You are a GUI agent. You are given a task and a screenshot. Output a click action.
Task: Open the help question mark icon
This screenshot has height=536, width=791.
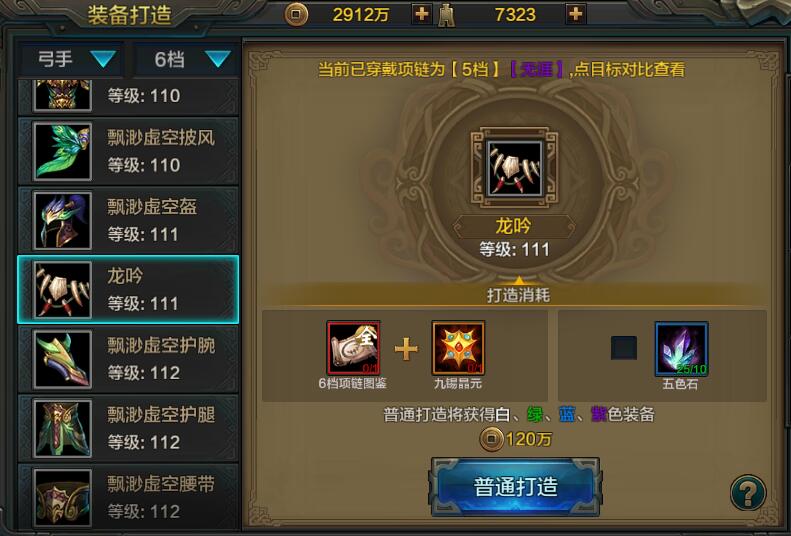(748, 493)
